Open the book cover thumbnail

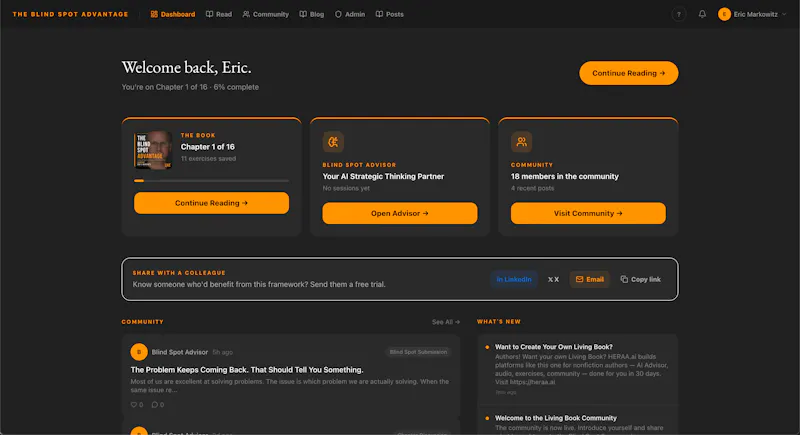pos(153,150)
